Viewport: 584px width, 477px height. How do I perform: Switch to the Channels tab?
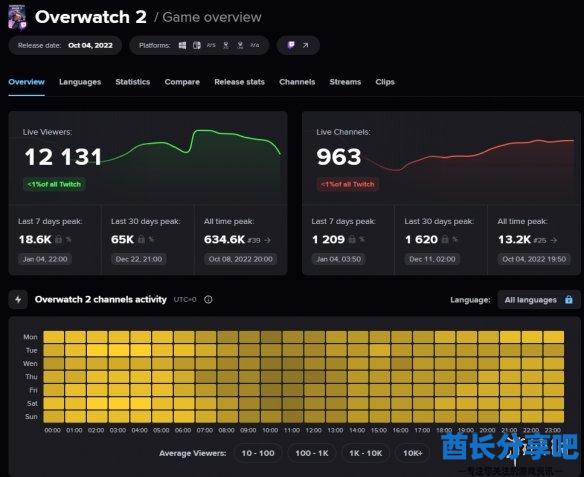click(x=297, y=82)
